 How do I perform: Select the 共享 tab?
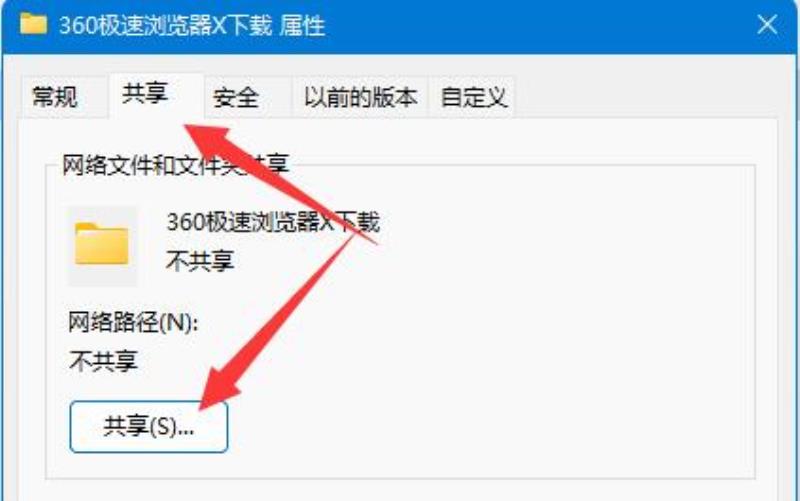coord(146,94)
